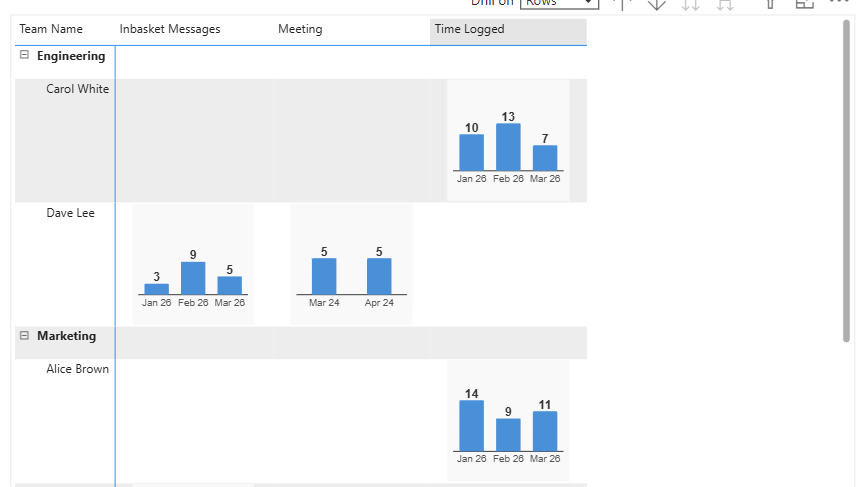Click the vertical scrollbar thumb
This screenshot has width=860, height=487.
tap(847, 181)
